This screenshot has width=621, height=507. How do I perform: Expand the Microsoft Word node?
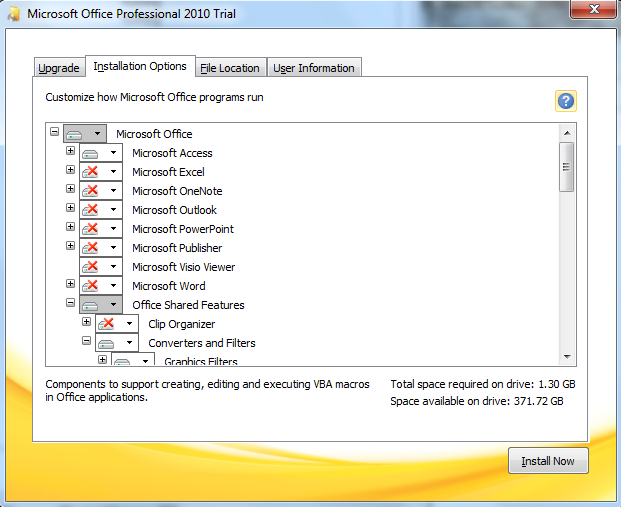tap(70, 284)
